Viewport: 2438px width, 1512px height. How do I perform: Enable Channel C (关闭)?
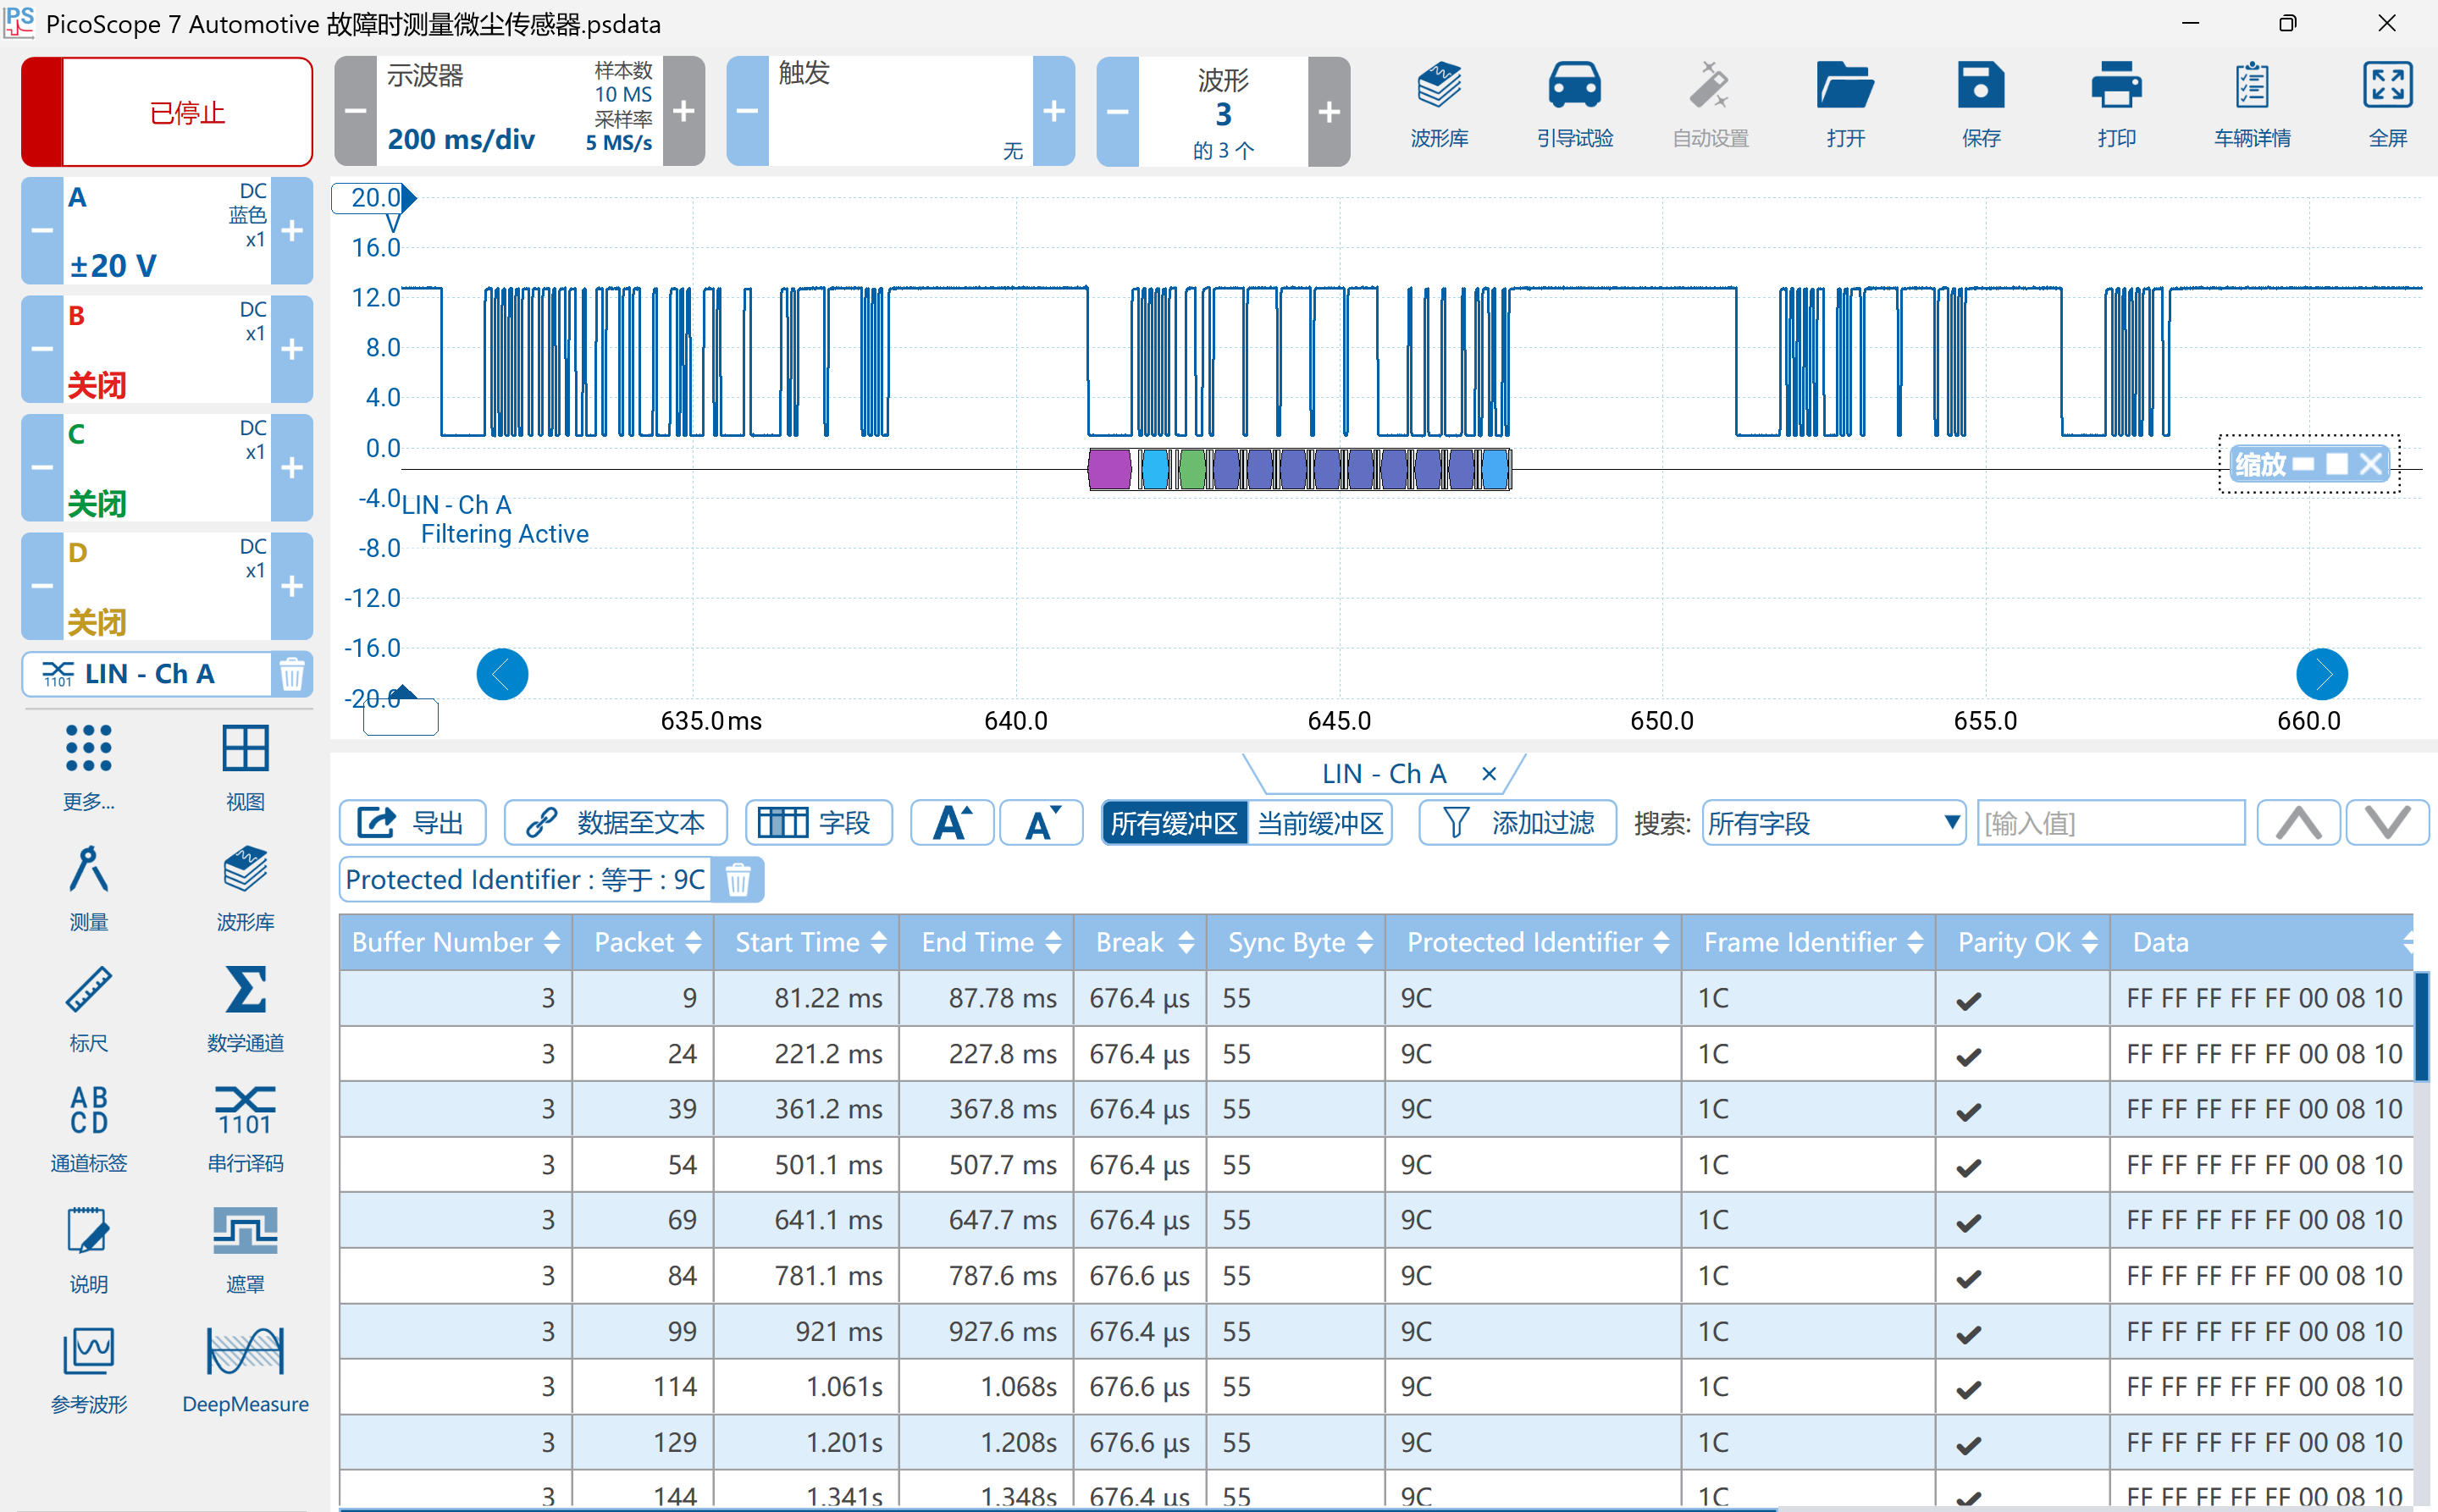[167, 468]
